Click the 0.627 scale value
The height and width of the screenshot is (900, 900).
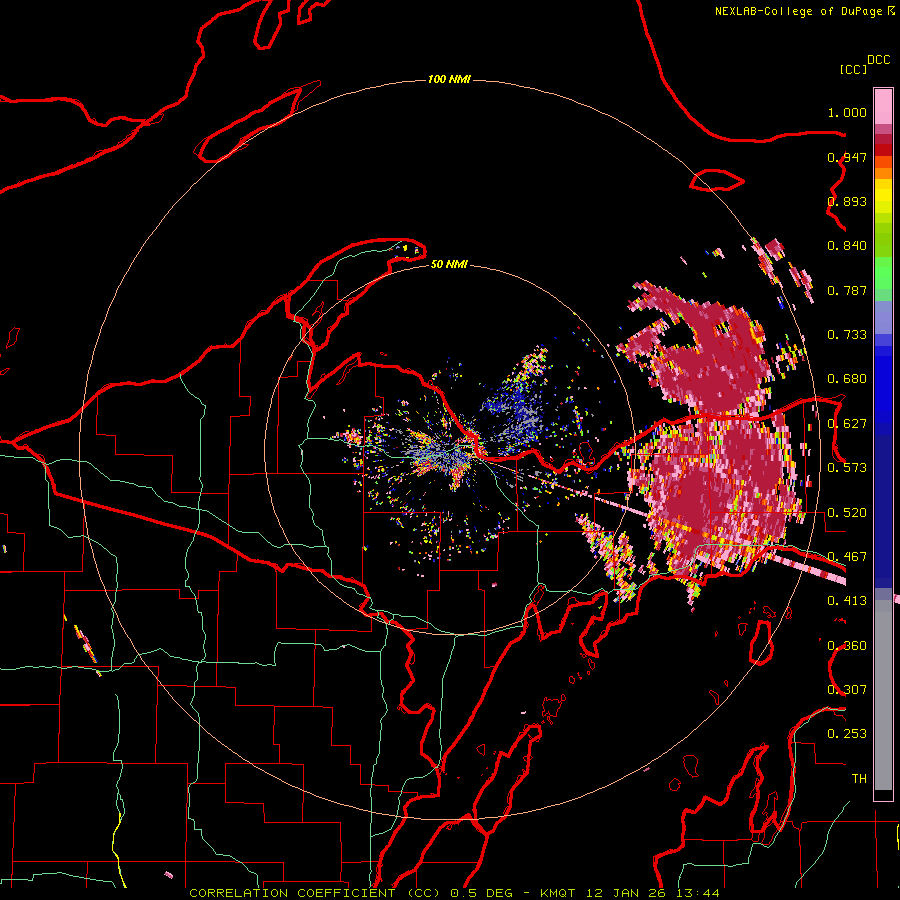coord(847,424)
